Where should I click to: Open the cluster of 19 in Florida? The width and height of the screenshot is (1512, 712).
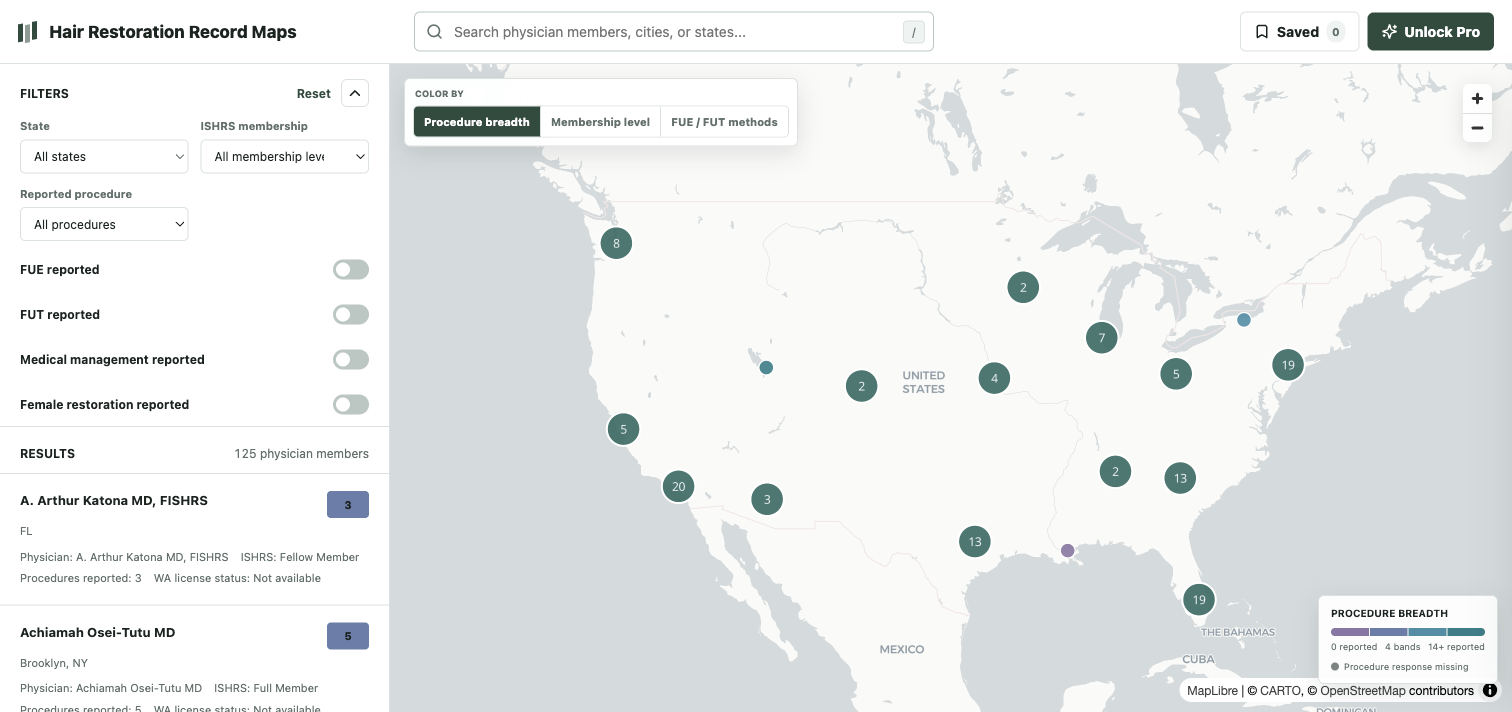(x=1198, y=600)
